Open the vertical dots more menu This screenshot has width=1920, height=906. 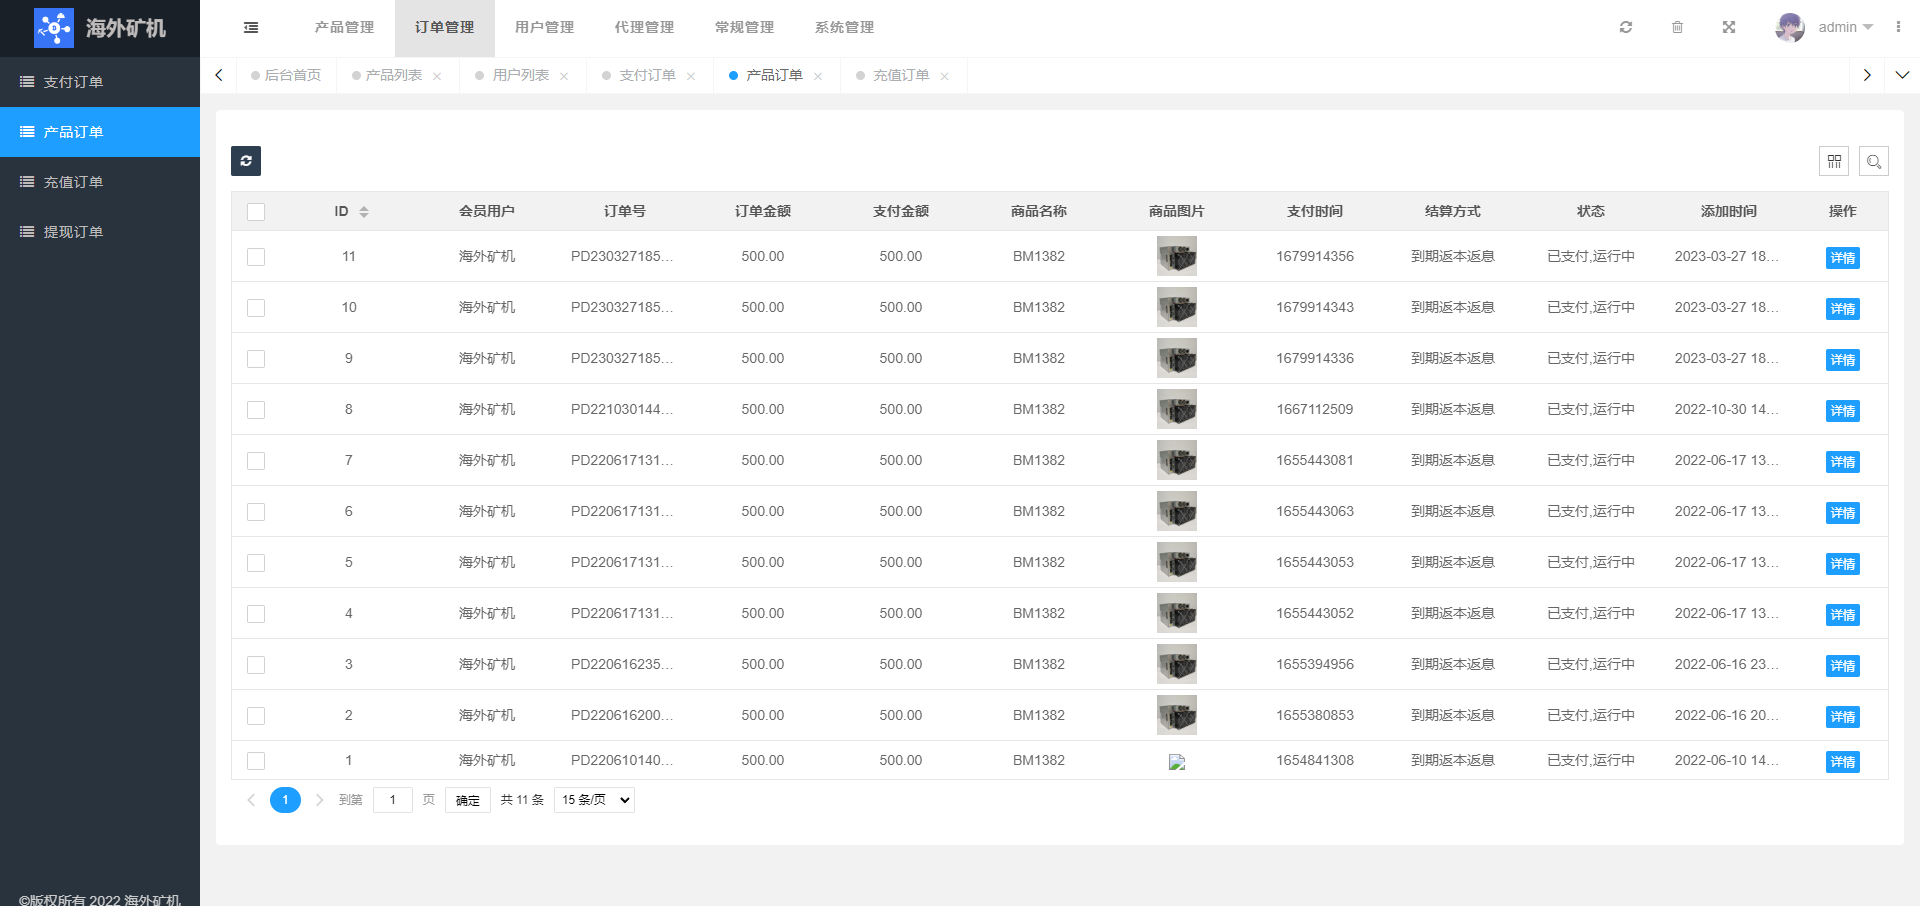pos(1897,28)
